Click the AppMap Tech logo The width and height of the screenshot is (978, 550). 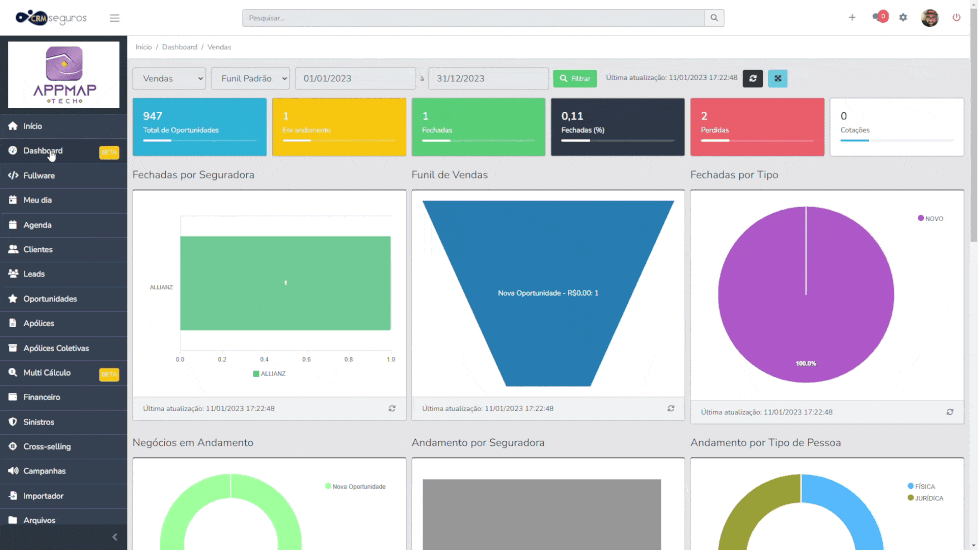64,75
